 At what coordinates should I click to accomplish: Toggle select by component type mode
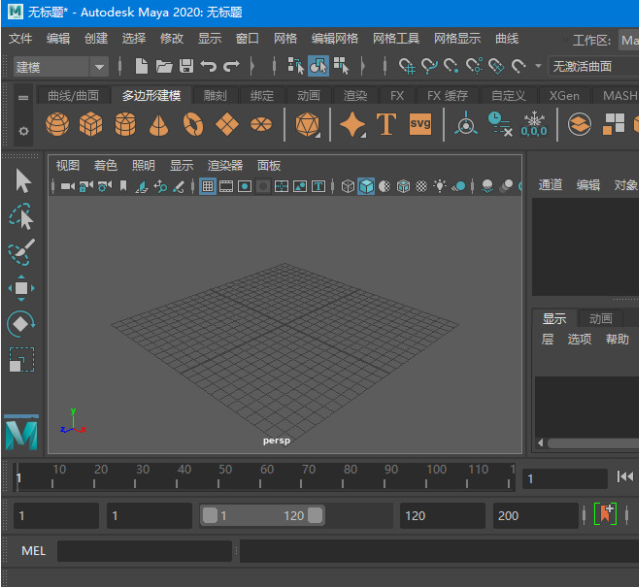[x=341, y=66]
